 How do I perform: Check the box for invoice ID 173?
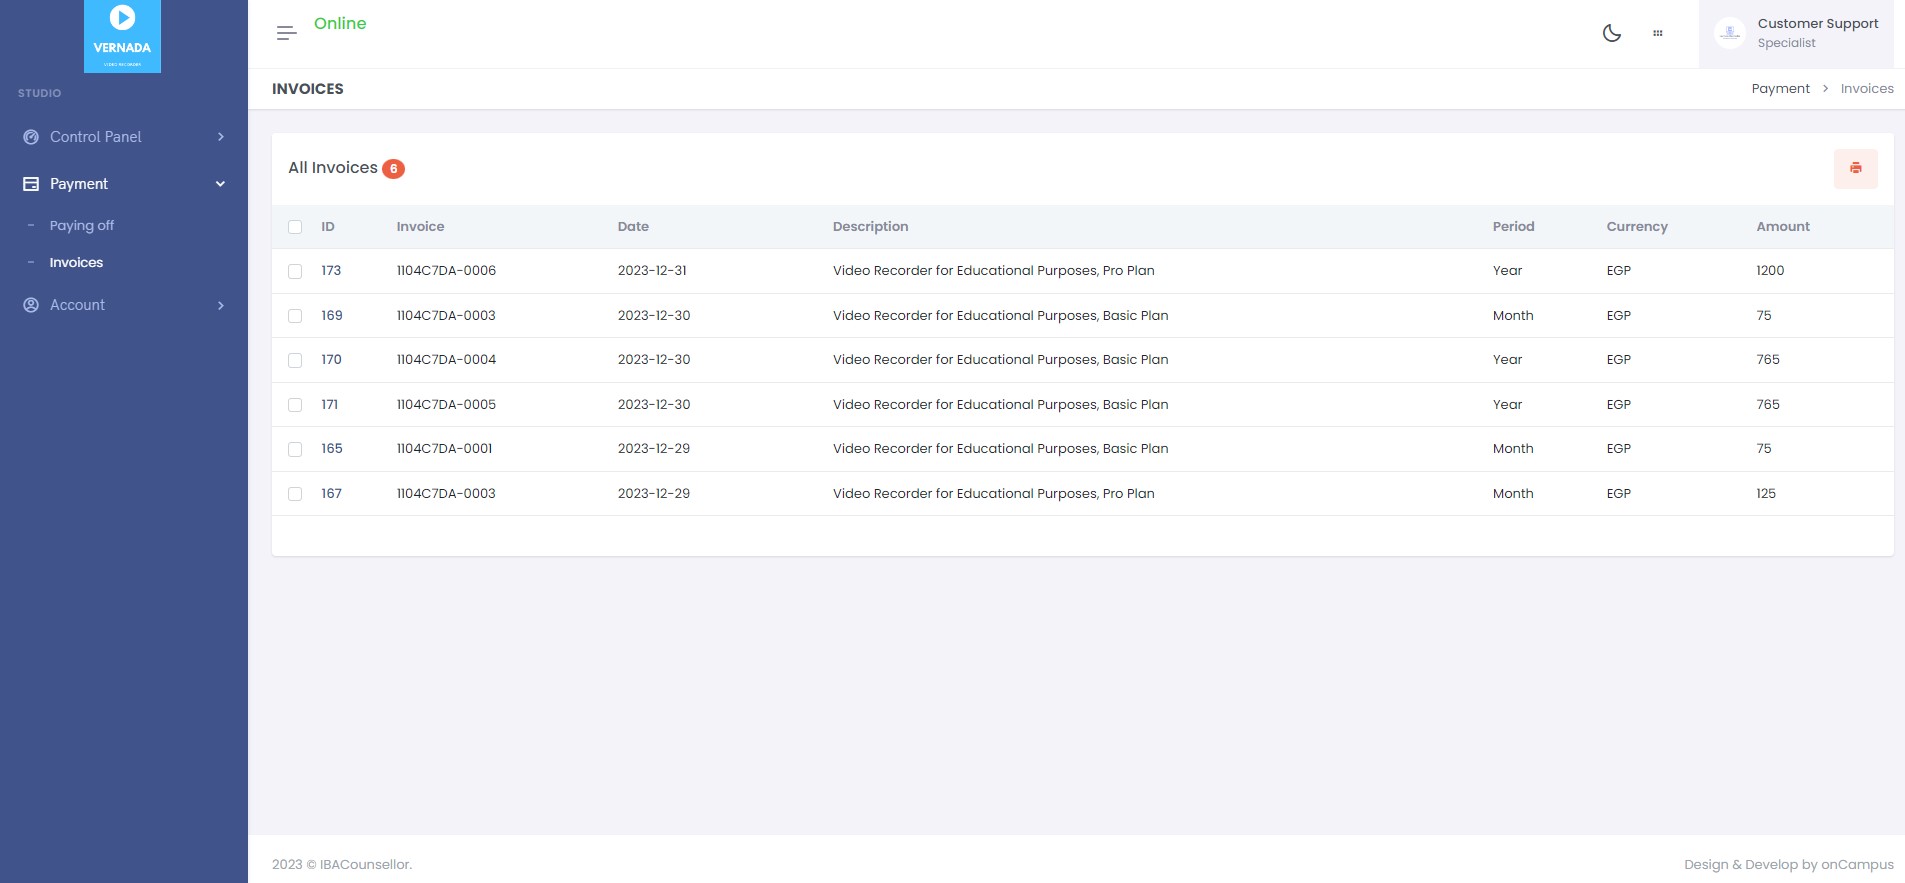click(295, 271)
